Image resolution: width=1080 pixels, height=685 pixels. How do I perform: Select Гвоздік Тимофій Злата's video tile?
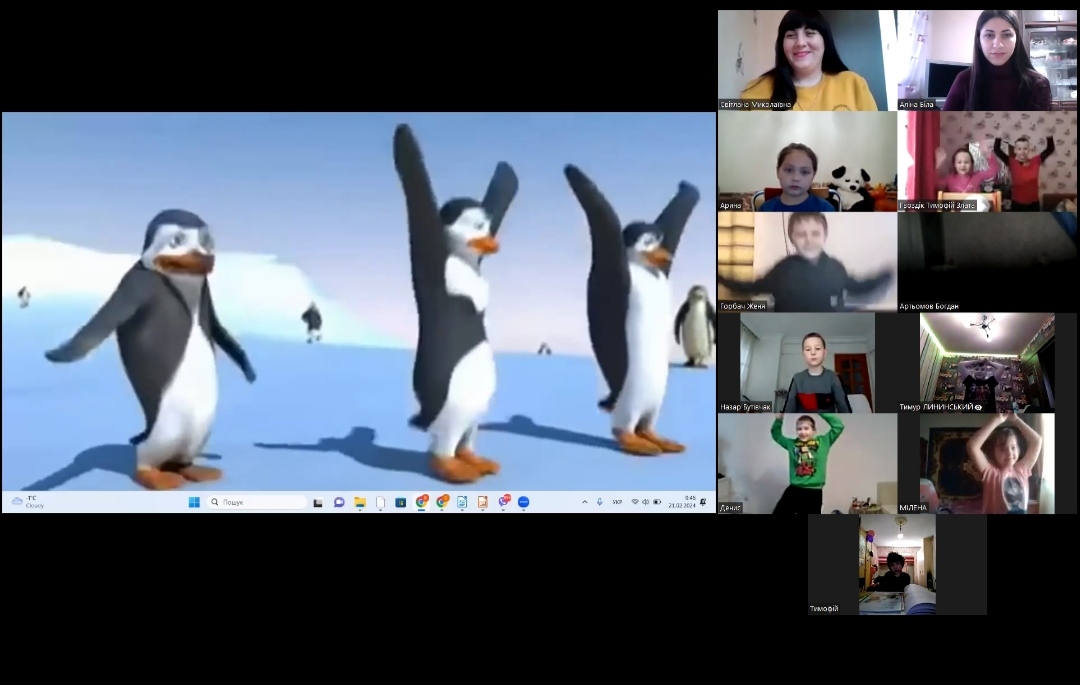click(x=987, y=161)
